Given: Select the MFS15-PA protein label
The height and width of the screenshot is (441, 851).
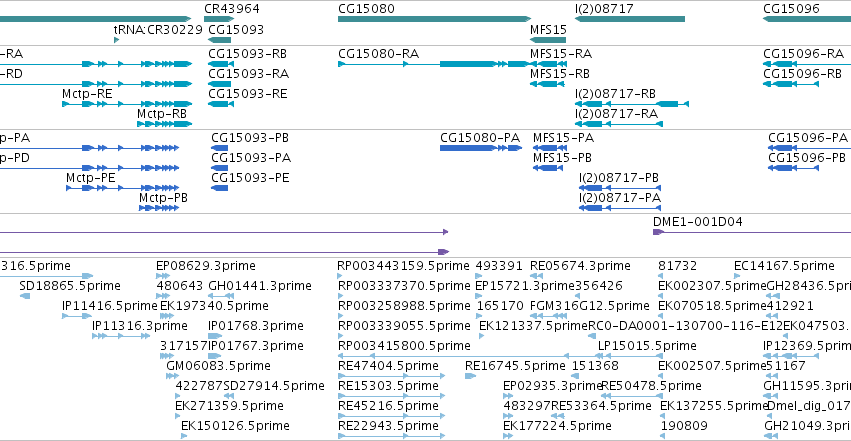Looking at the screenshot, I should pyautogui.click(x=563, y=138).
